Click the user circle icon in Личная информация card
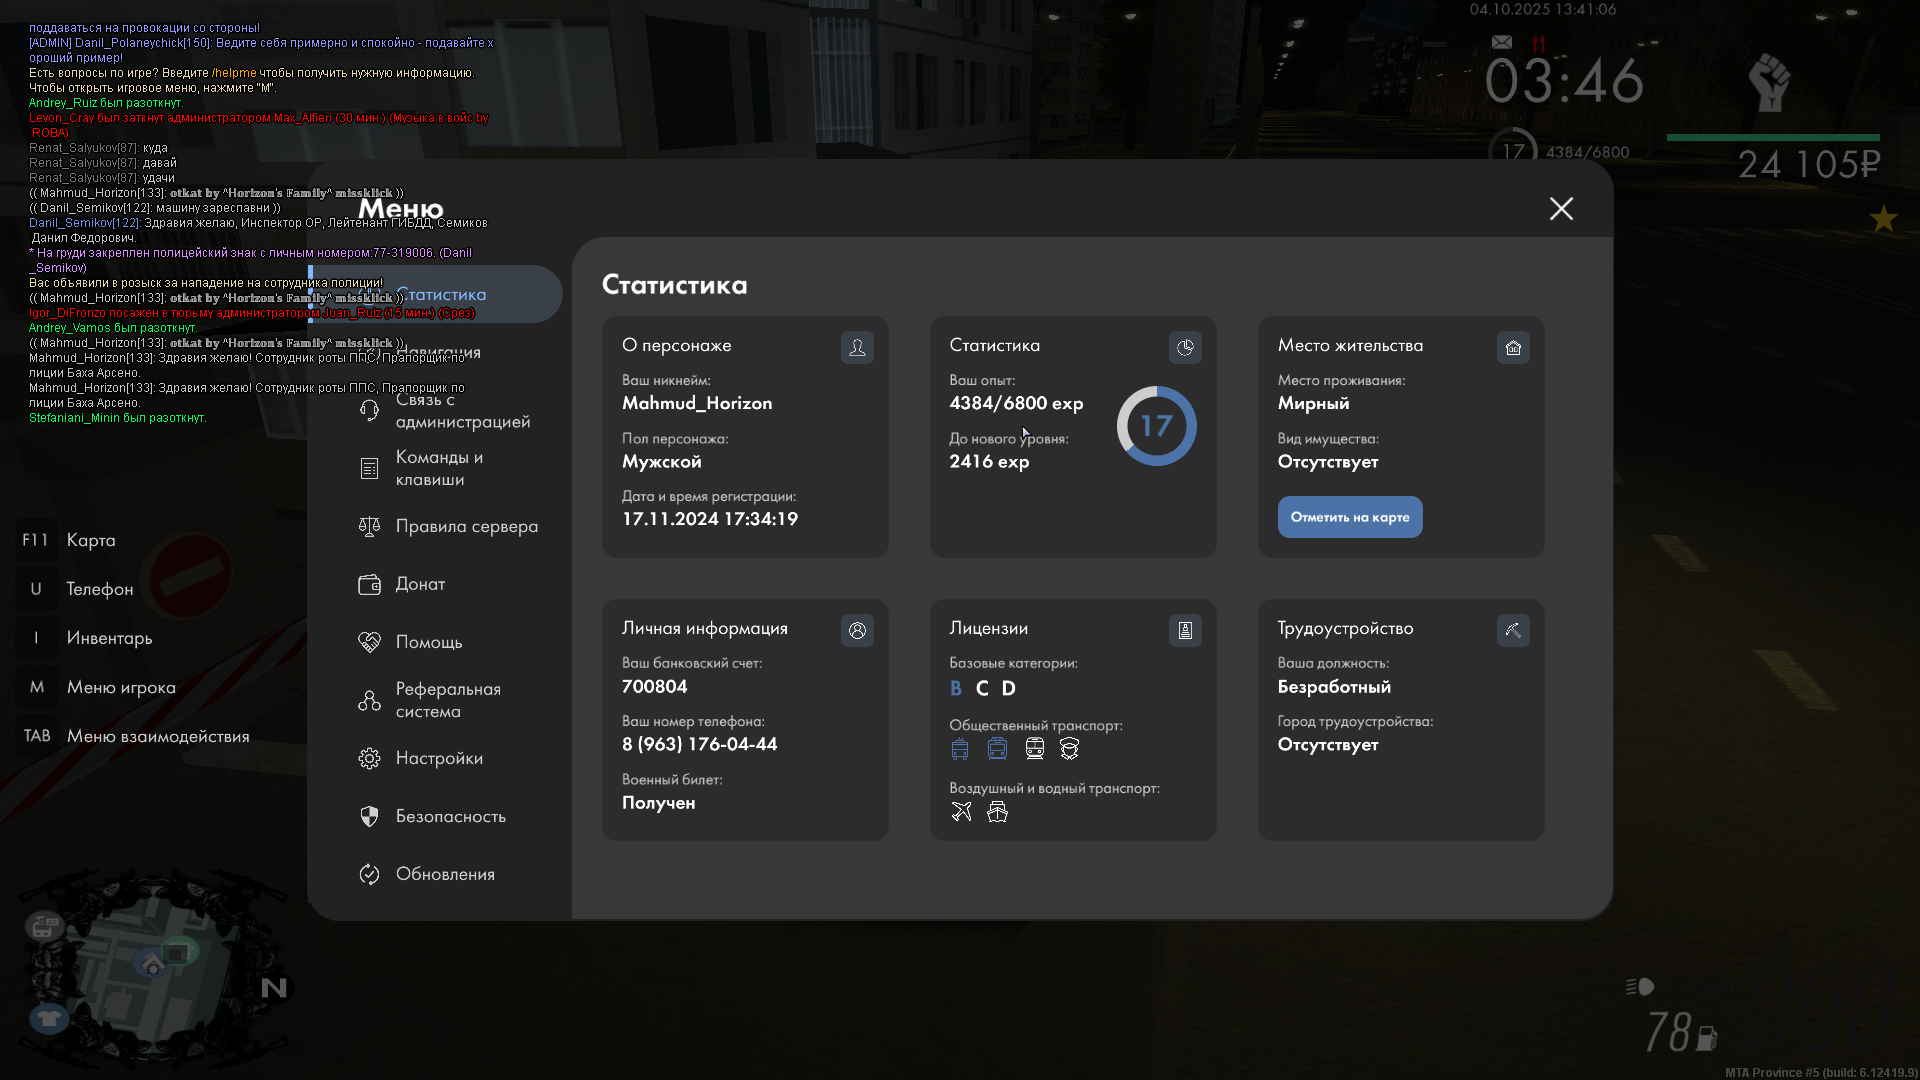1920x1080 pixels. pyautogui.click(x=857, y=630)
